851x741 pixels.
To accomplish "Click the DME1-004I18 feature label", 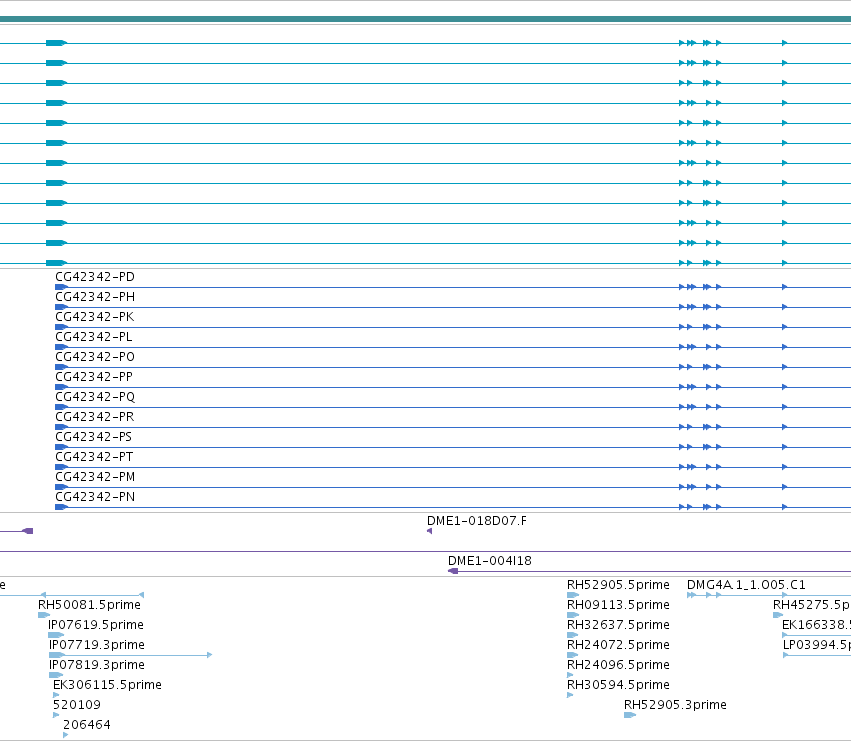I will pyautogui.click(x=490, y=561).
